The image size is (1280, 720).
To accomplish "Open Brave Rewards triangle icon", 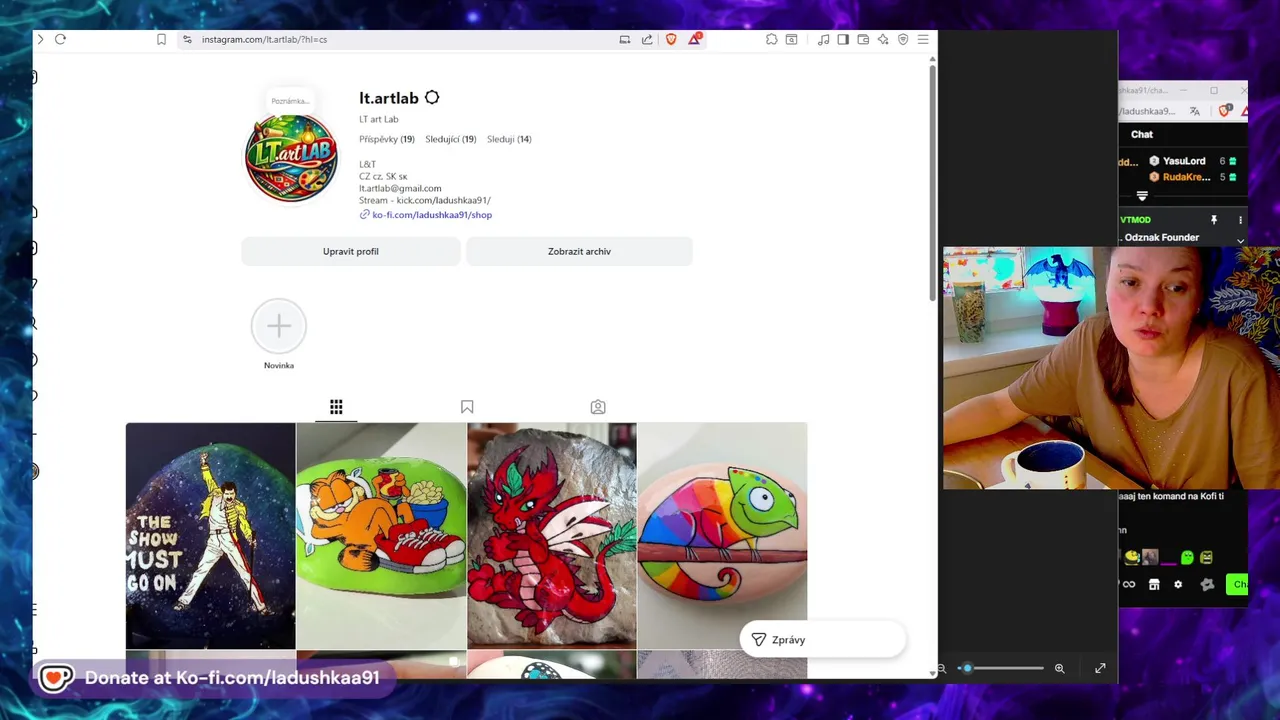I will coord(694,39).
